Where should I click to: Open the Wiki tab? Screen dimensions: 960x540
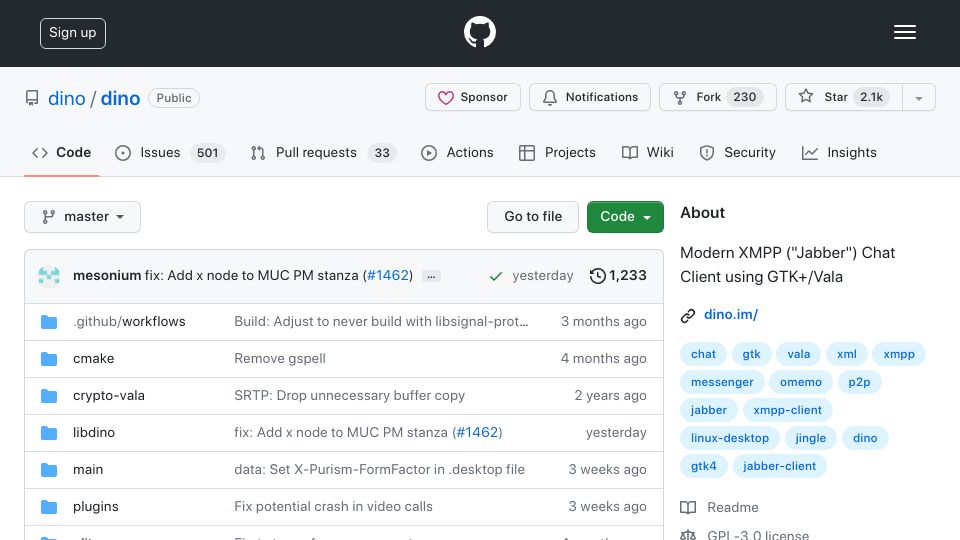tap(648, 152)
